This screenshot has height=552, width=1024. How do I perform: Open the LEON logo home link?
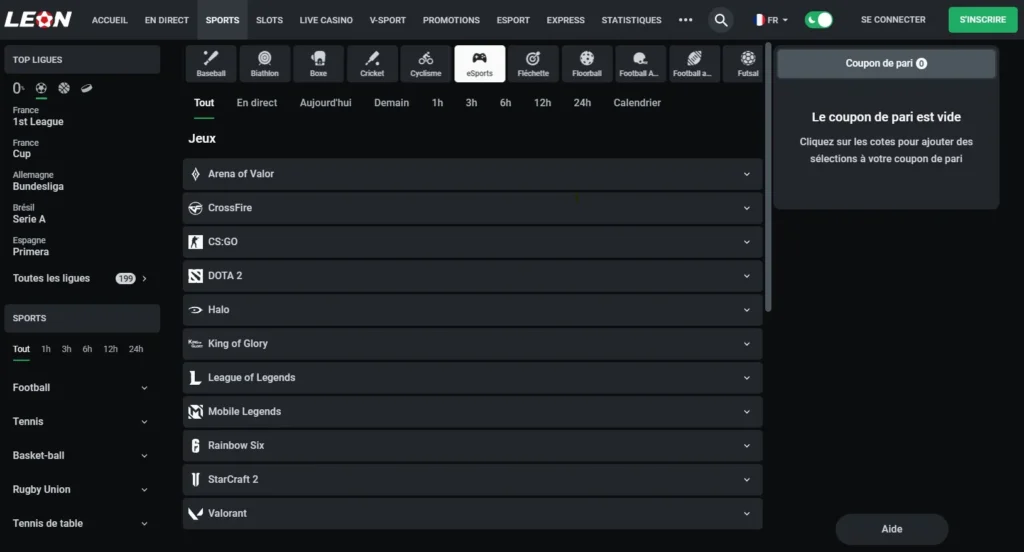click(x=38, y=20)
